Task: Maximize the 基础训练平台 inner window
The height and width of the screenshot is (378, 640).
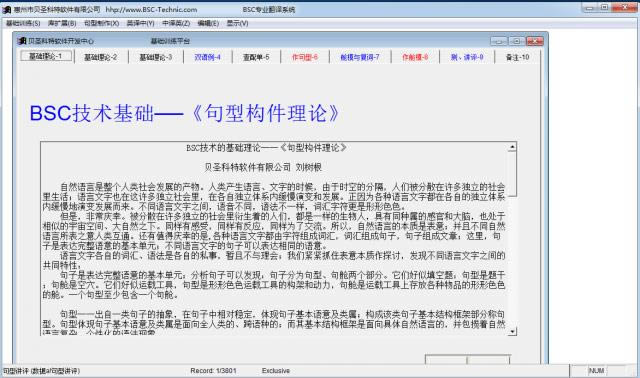Action: [x=516, y=41]
